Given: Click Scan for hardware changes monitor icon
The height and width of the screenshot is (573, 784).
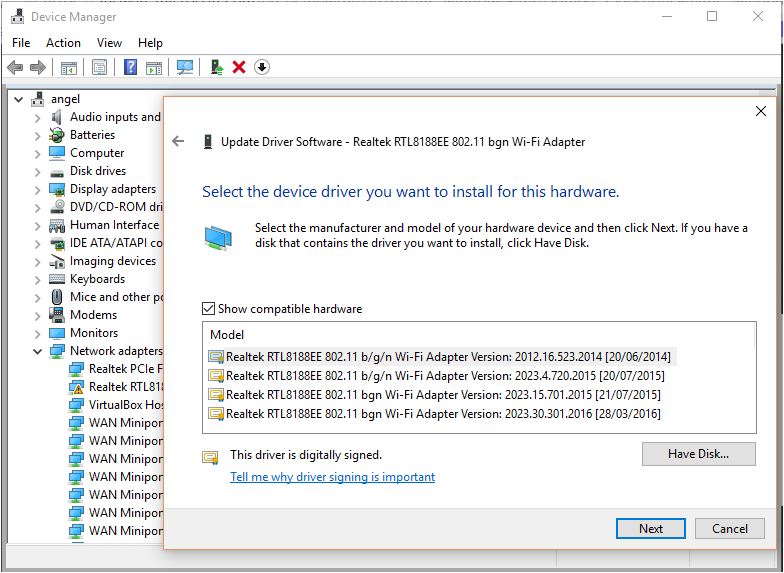Looking at the screenshot, I should coord(185,67).
